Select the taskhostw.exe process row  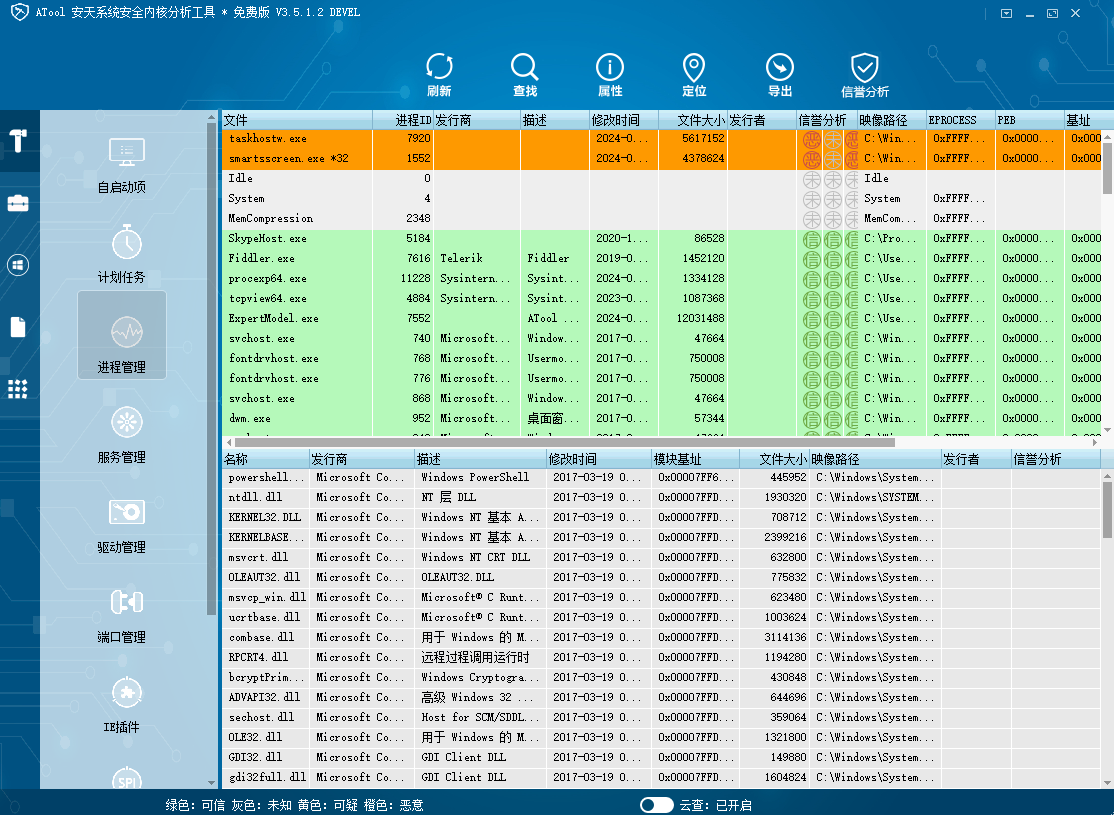[x=661, y=139]
